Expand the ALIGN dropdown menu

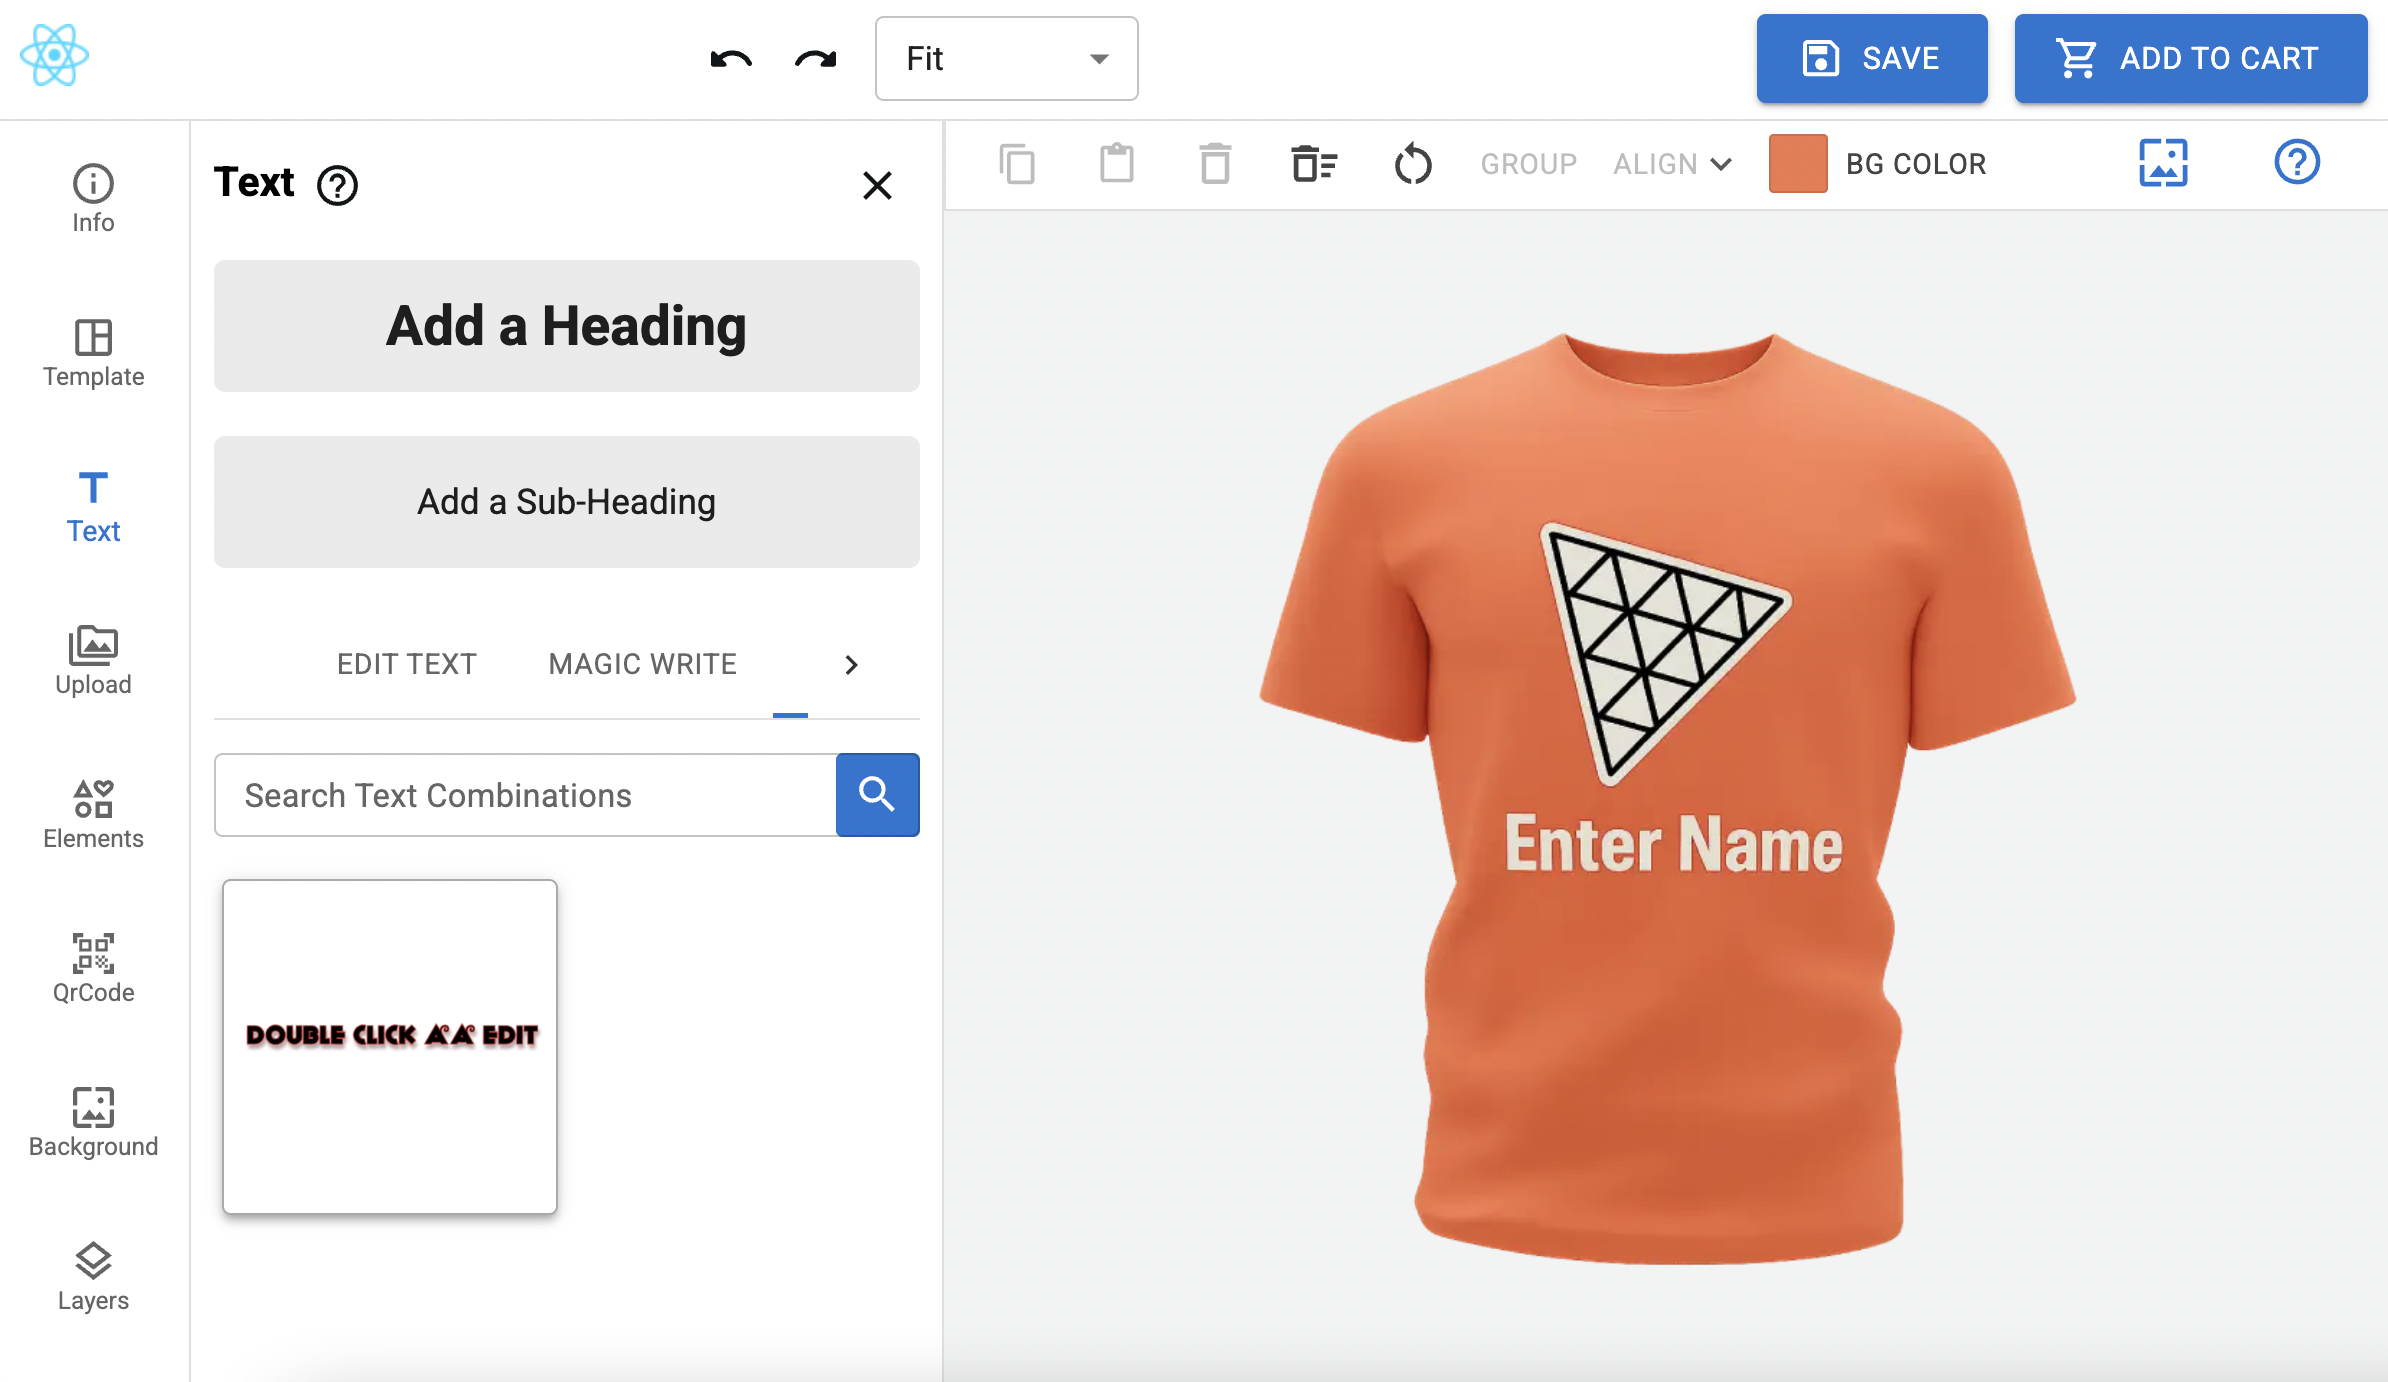coord(1672,164)
